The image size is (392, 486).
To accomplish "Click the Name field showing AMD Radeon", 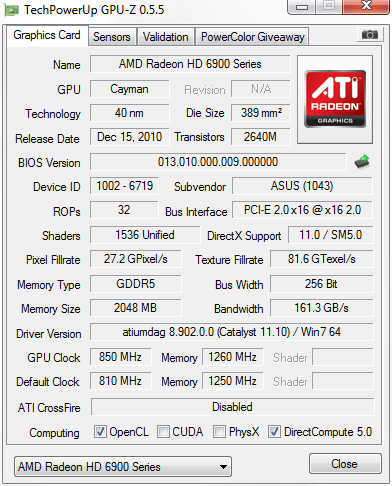I will pos(190,64).
